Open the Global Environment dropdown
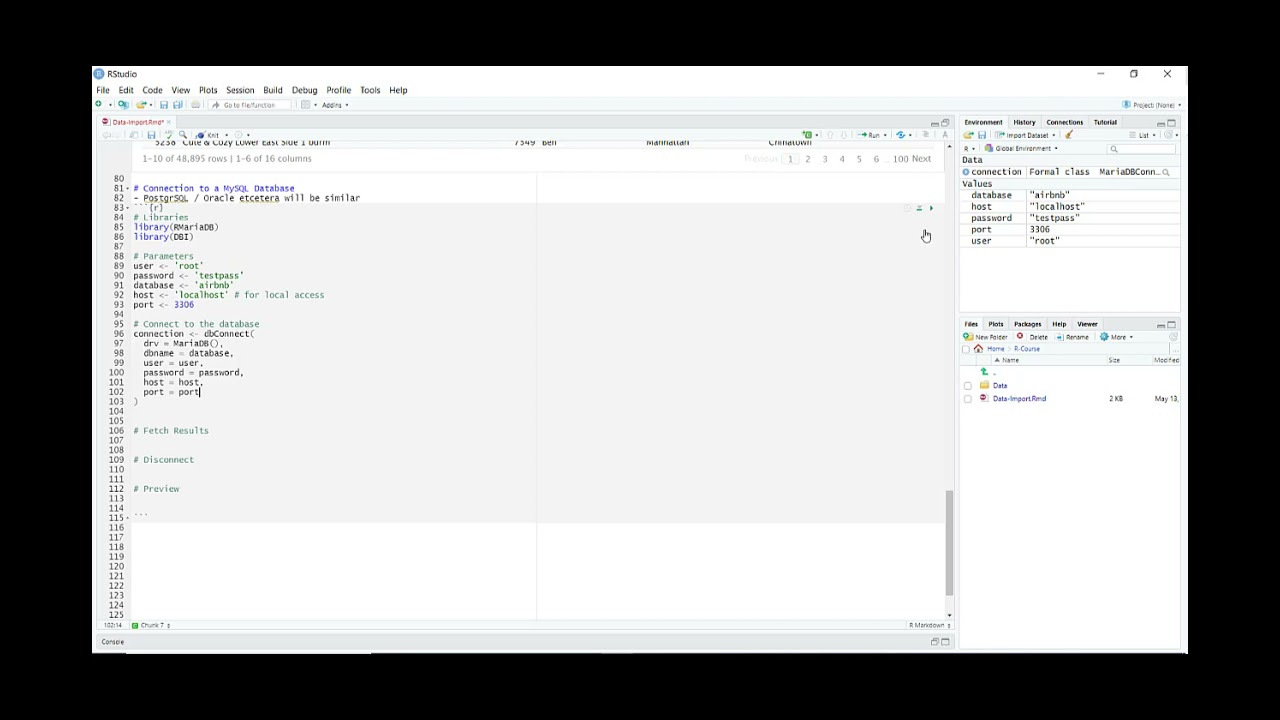This screenshot has width=1280, height=720. pyautogui.click(x=1020, y=148)
